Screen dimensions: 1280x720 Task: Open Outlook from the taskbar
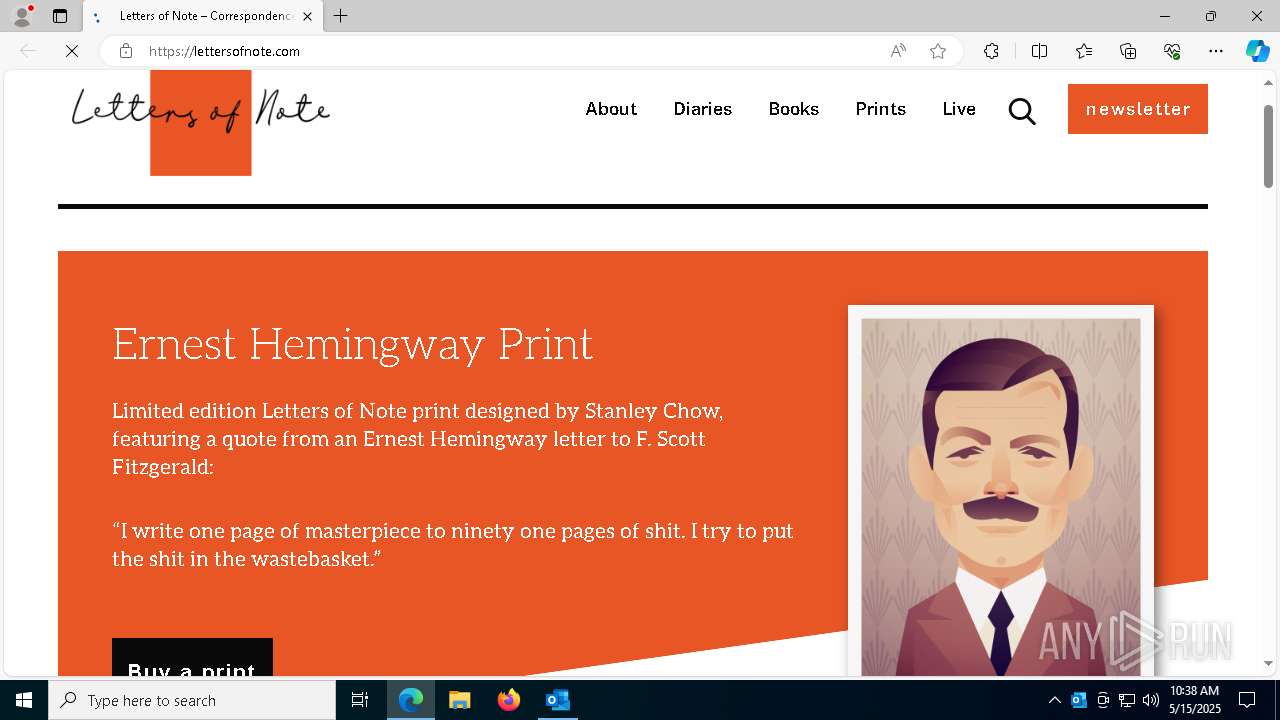point(557,700)
